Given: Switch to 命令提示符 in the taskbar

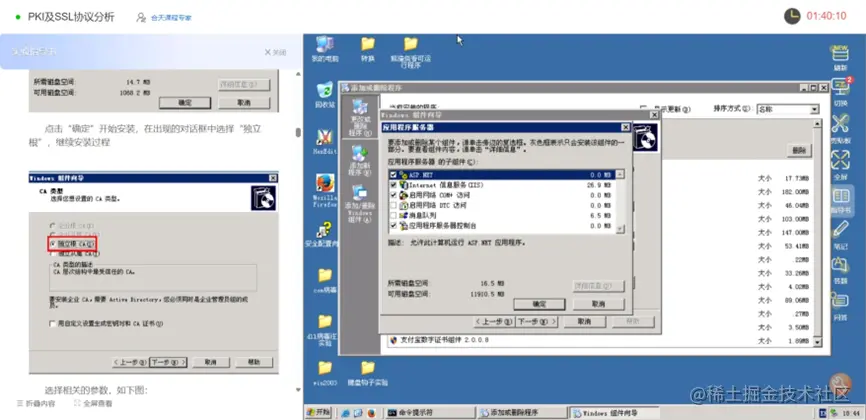Looking at the screenshot, I should (x=429, y=412).
